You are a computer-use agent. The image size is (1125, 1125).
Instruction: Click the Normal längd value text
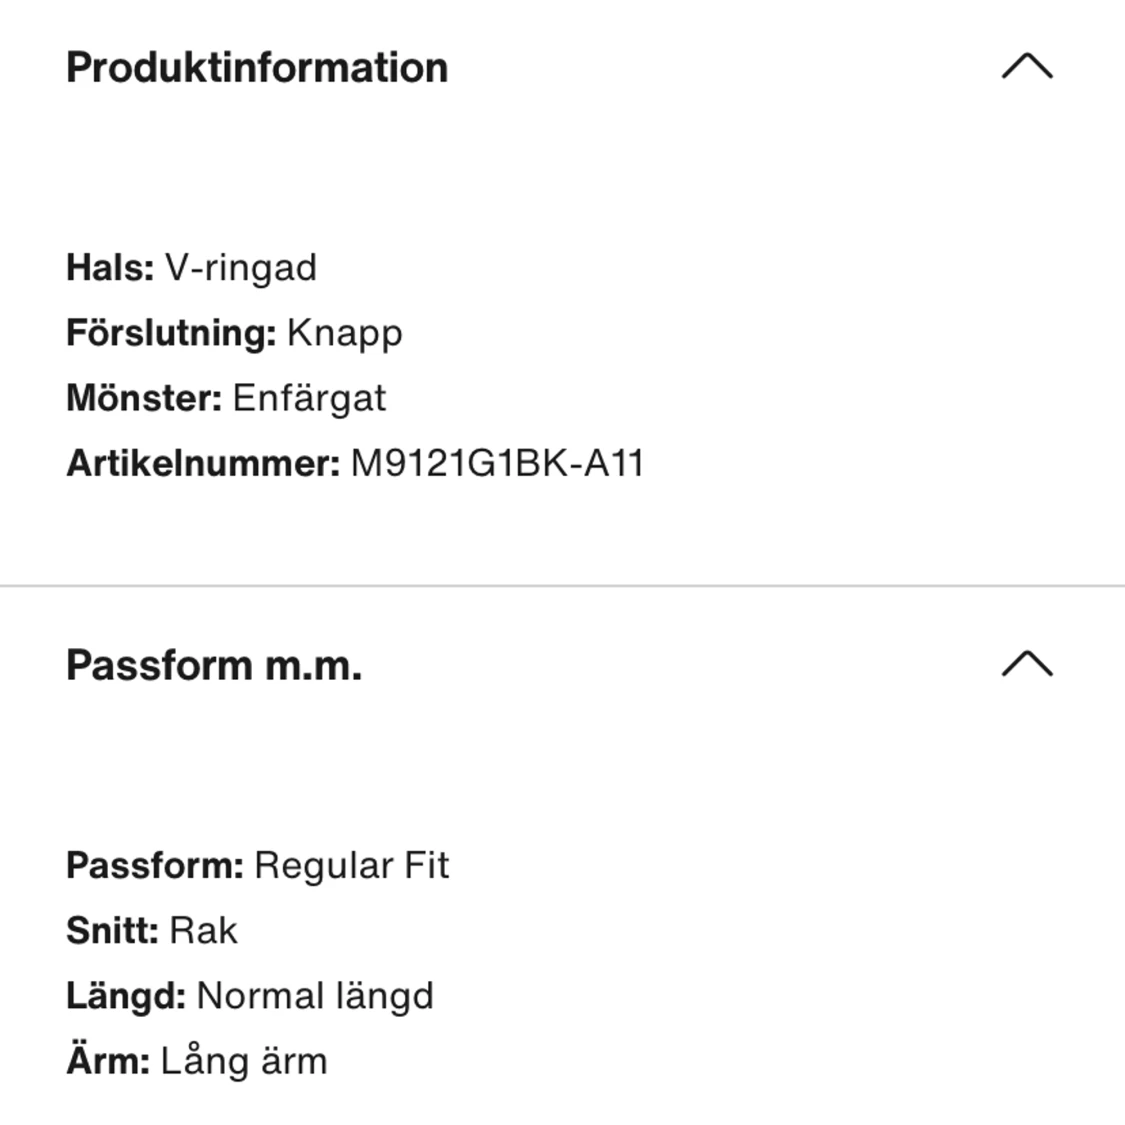click(315, 996)
